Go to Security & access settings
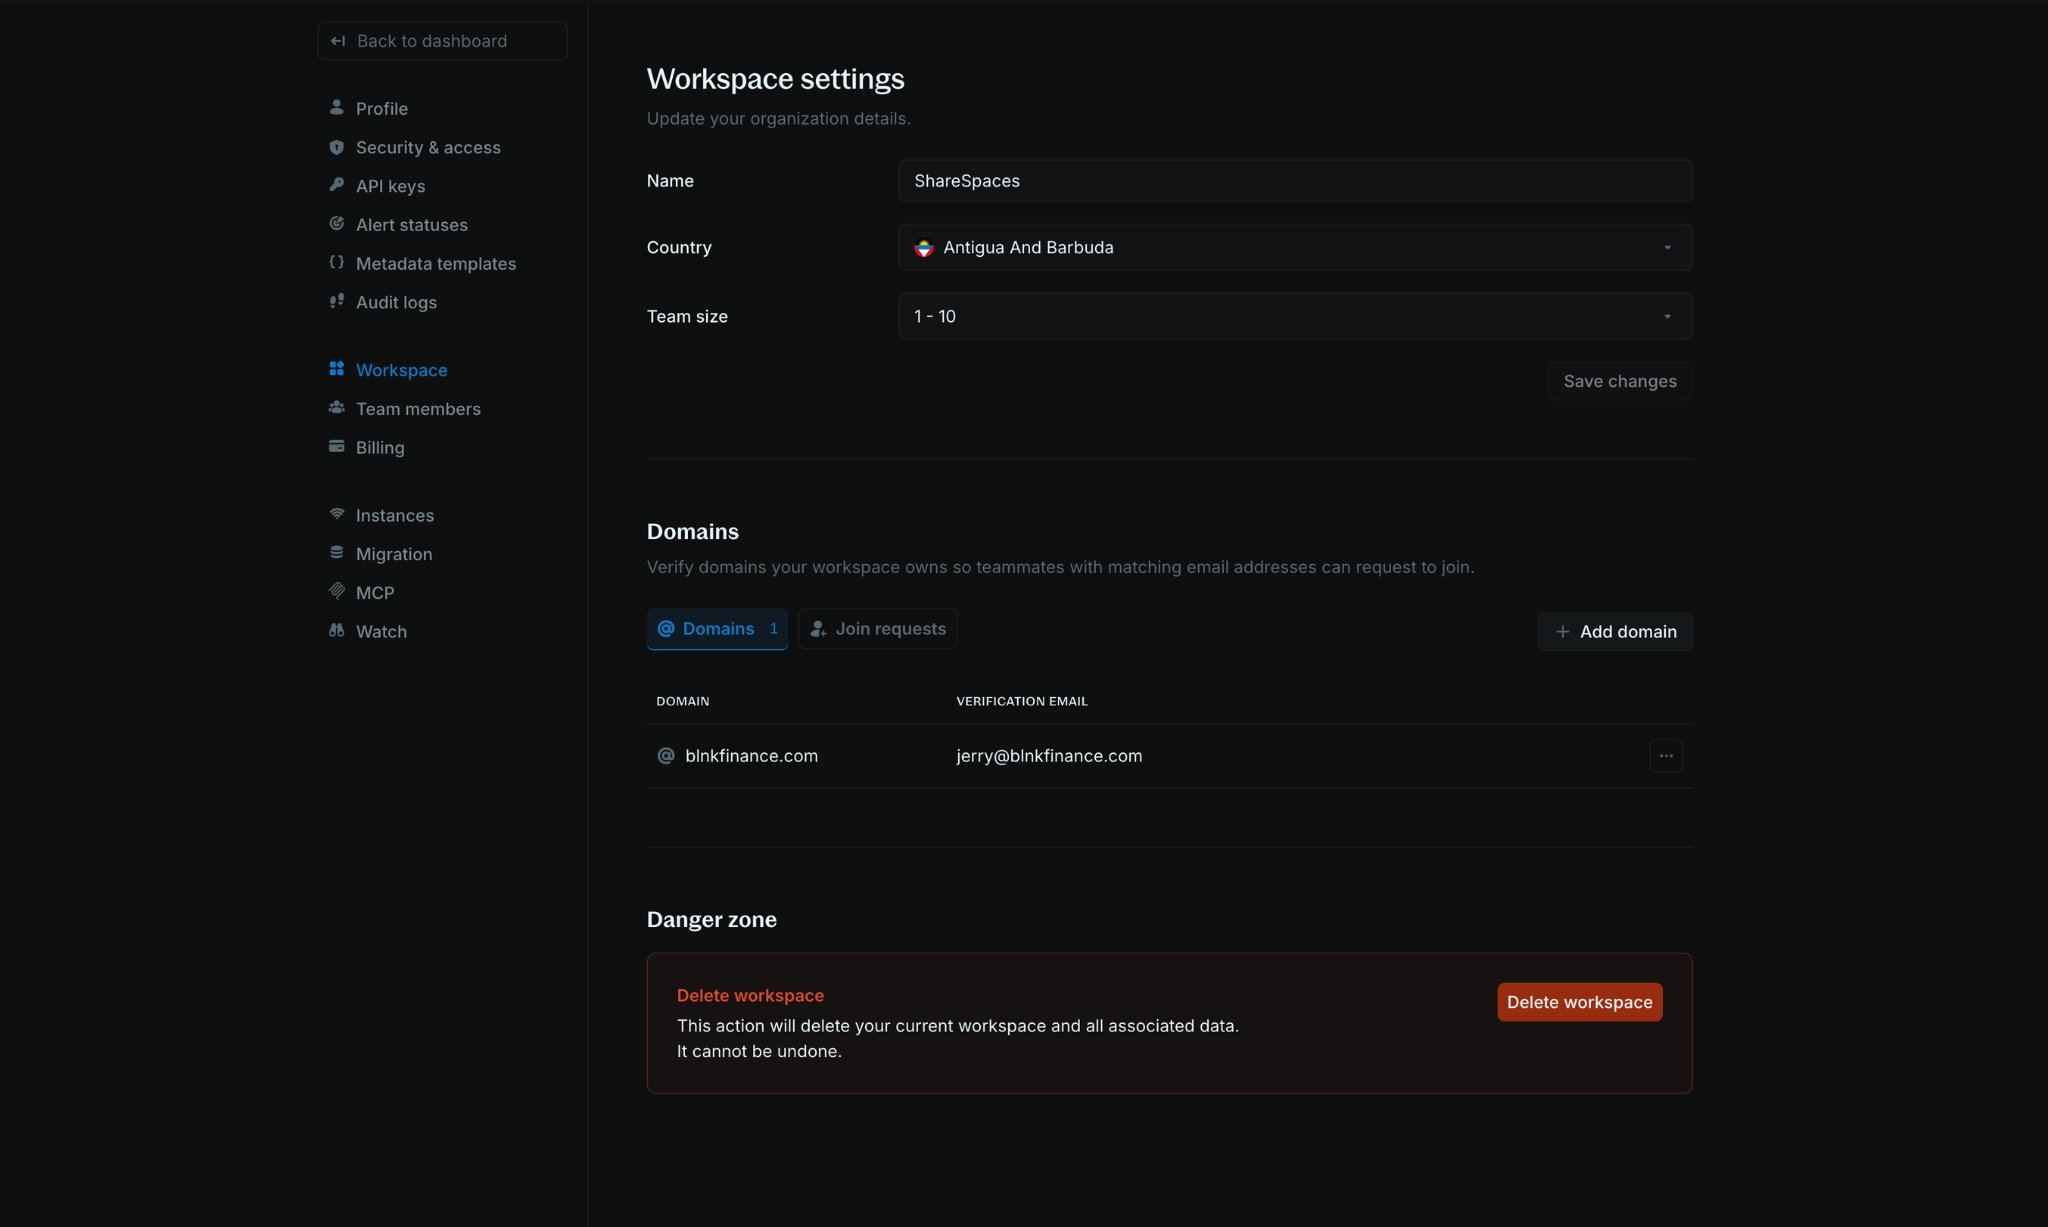Viewport: 2048px width, 1227px height. [x=428, y=147]
